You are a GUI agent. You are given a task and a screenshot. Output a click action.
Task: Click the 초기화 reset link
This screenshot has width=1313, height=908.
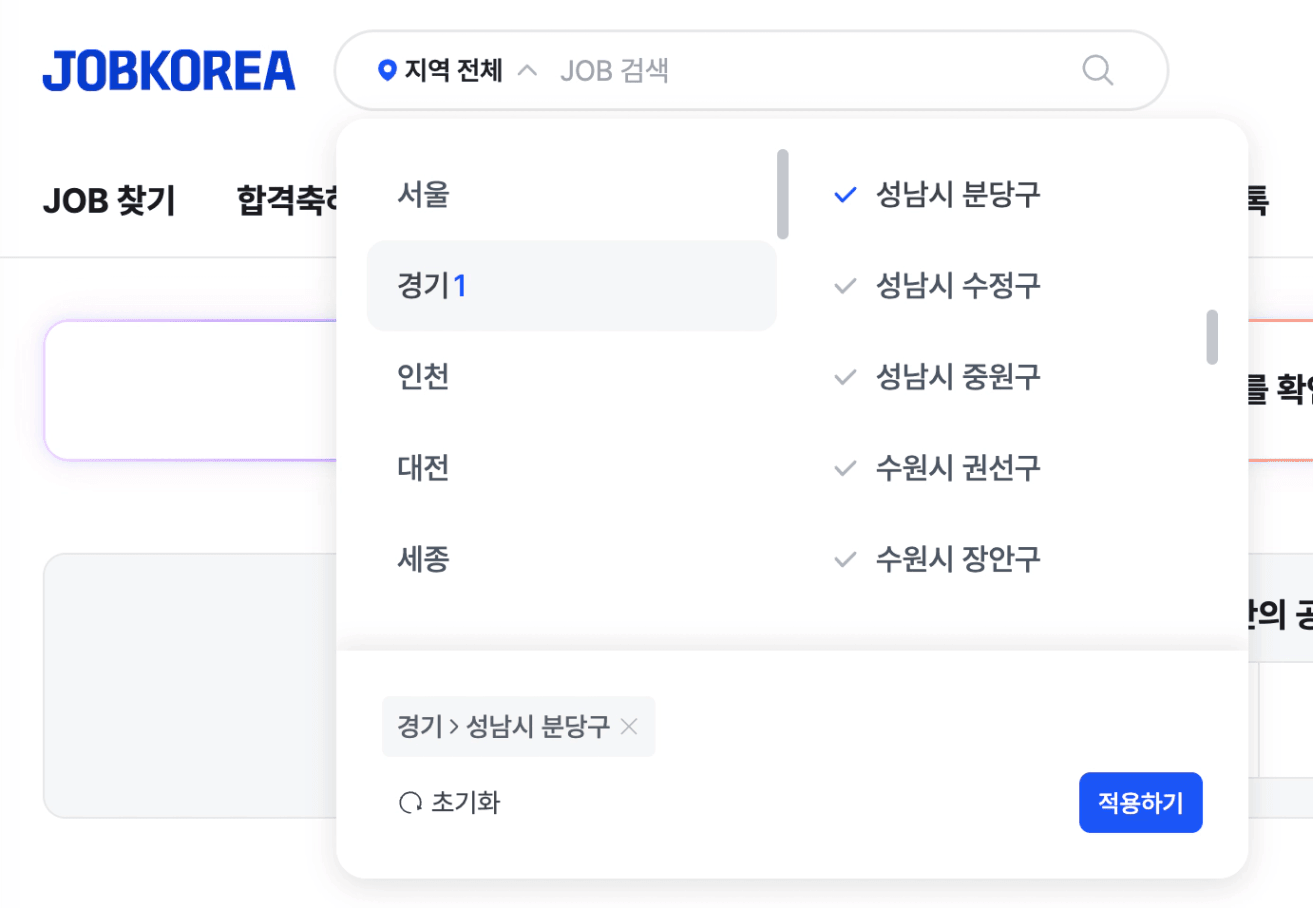pos(465,803)
